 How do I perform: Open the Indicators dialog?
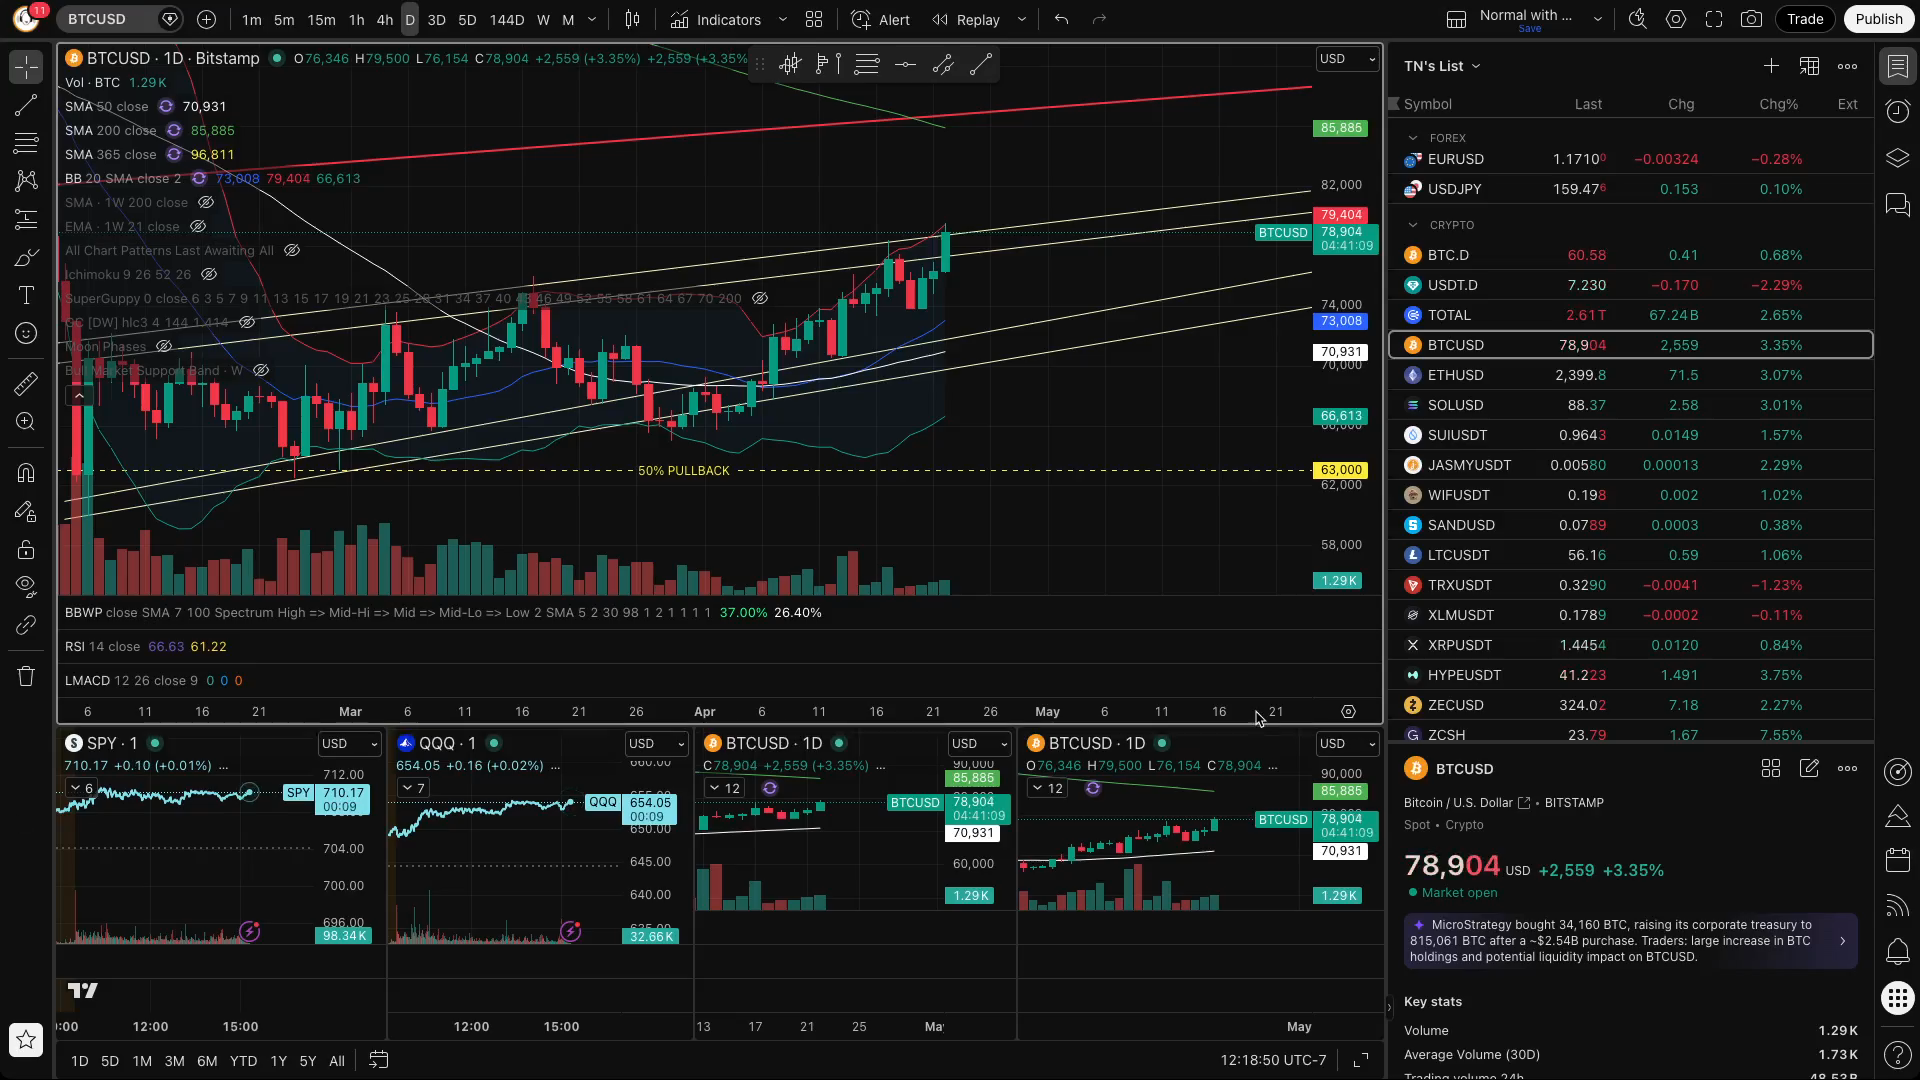coord(717,19)
